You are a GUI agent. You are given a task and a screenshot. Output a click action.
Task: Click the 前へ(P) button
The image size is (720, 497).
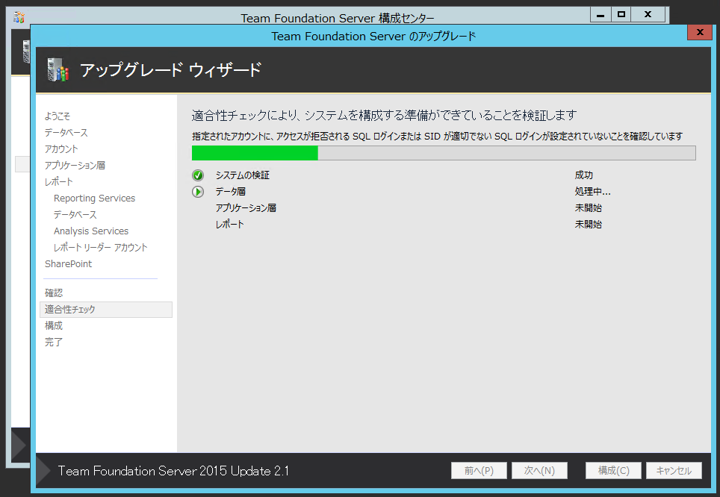click(x=478, y=470)
